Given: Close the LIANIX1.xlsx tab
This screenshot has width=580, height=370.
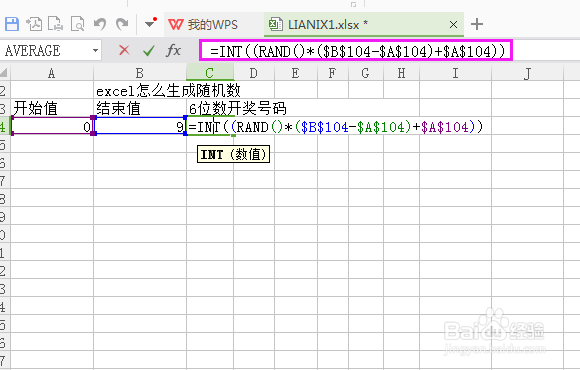Looking at the screenshot, I should [453, 25].
